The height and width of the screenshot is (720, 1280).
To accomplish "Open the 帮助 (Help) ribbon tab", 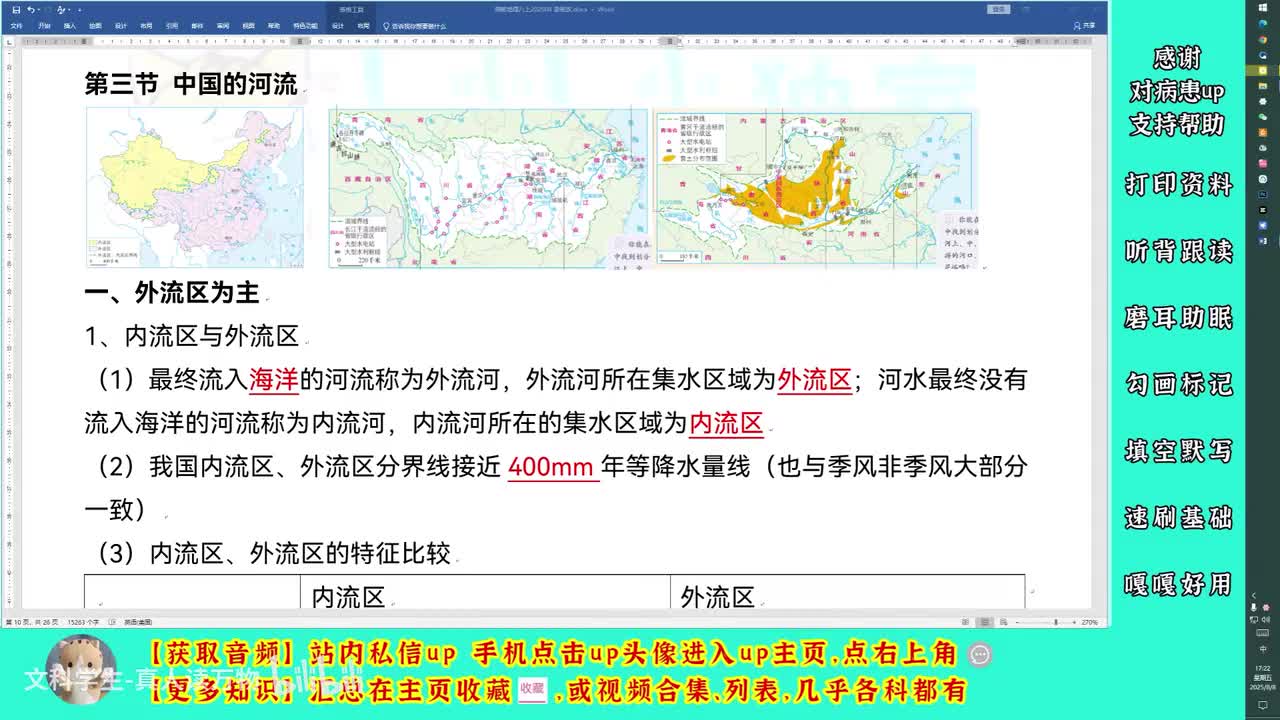I will click(x=273, y=25).
